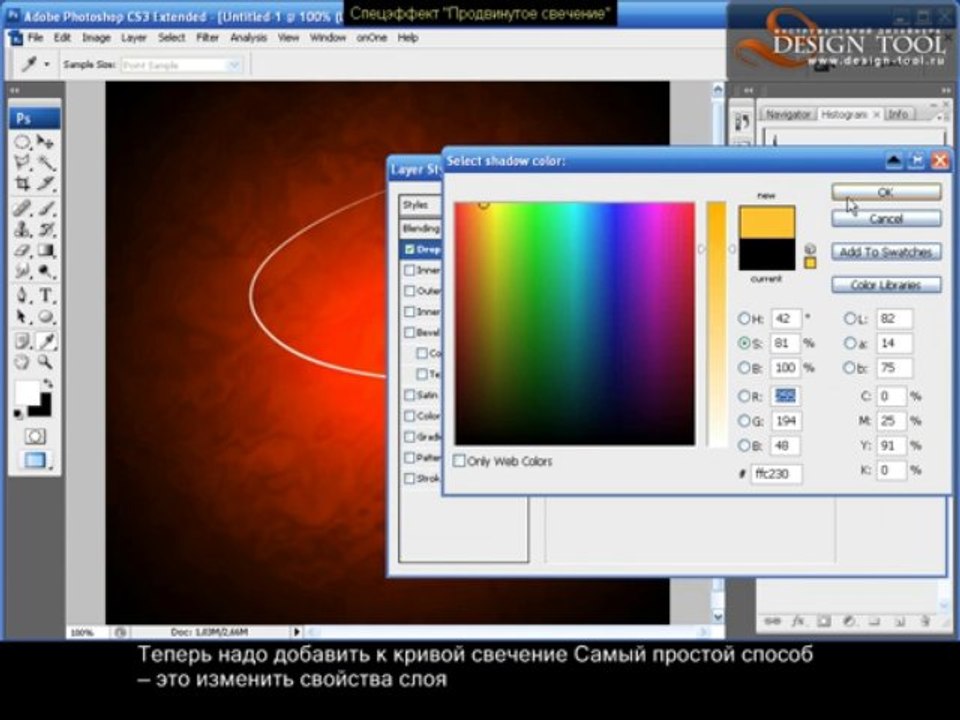Select the Type tool
Viewport: 960px width, 720px height.
[46, 296]
